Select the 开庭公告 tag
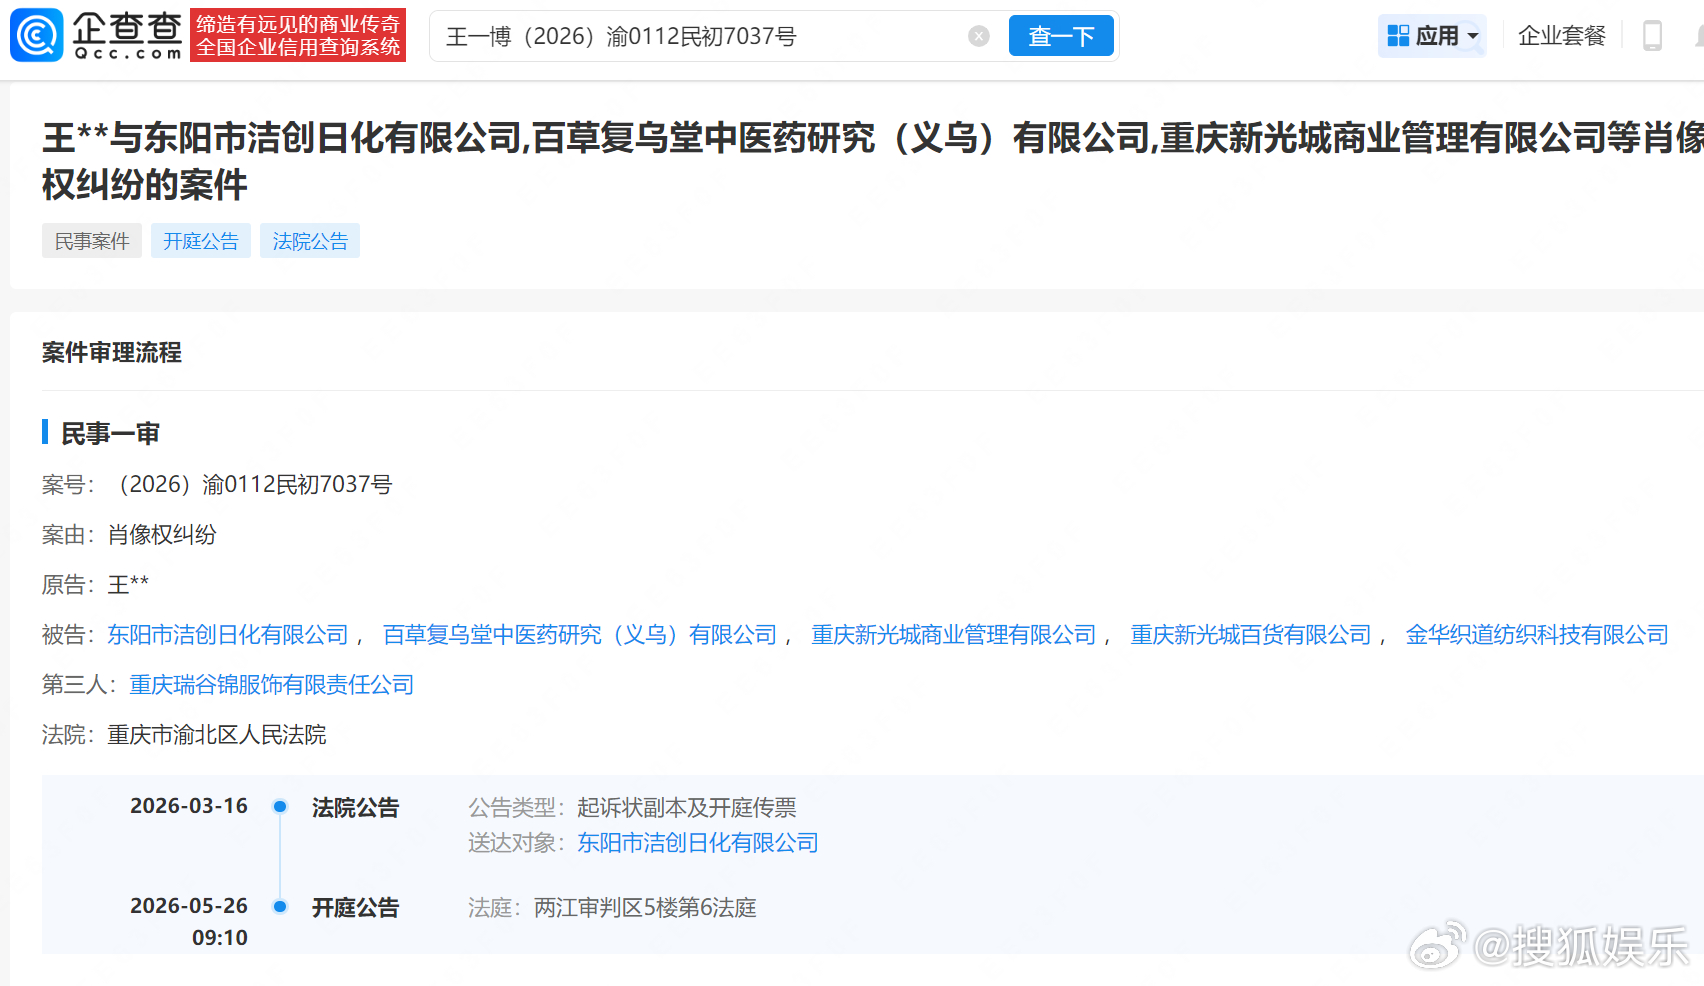Viewport: 1704px width, 986px height. (x=200, y=240)
